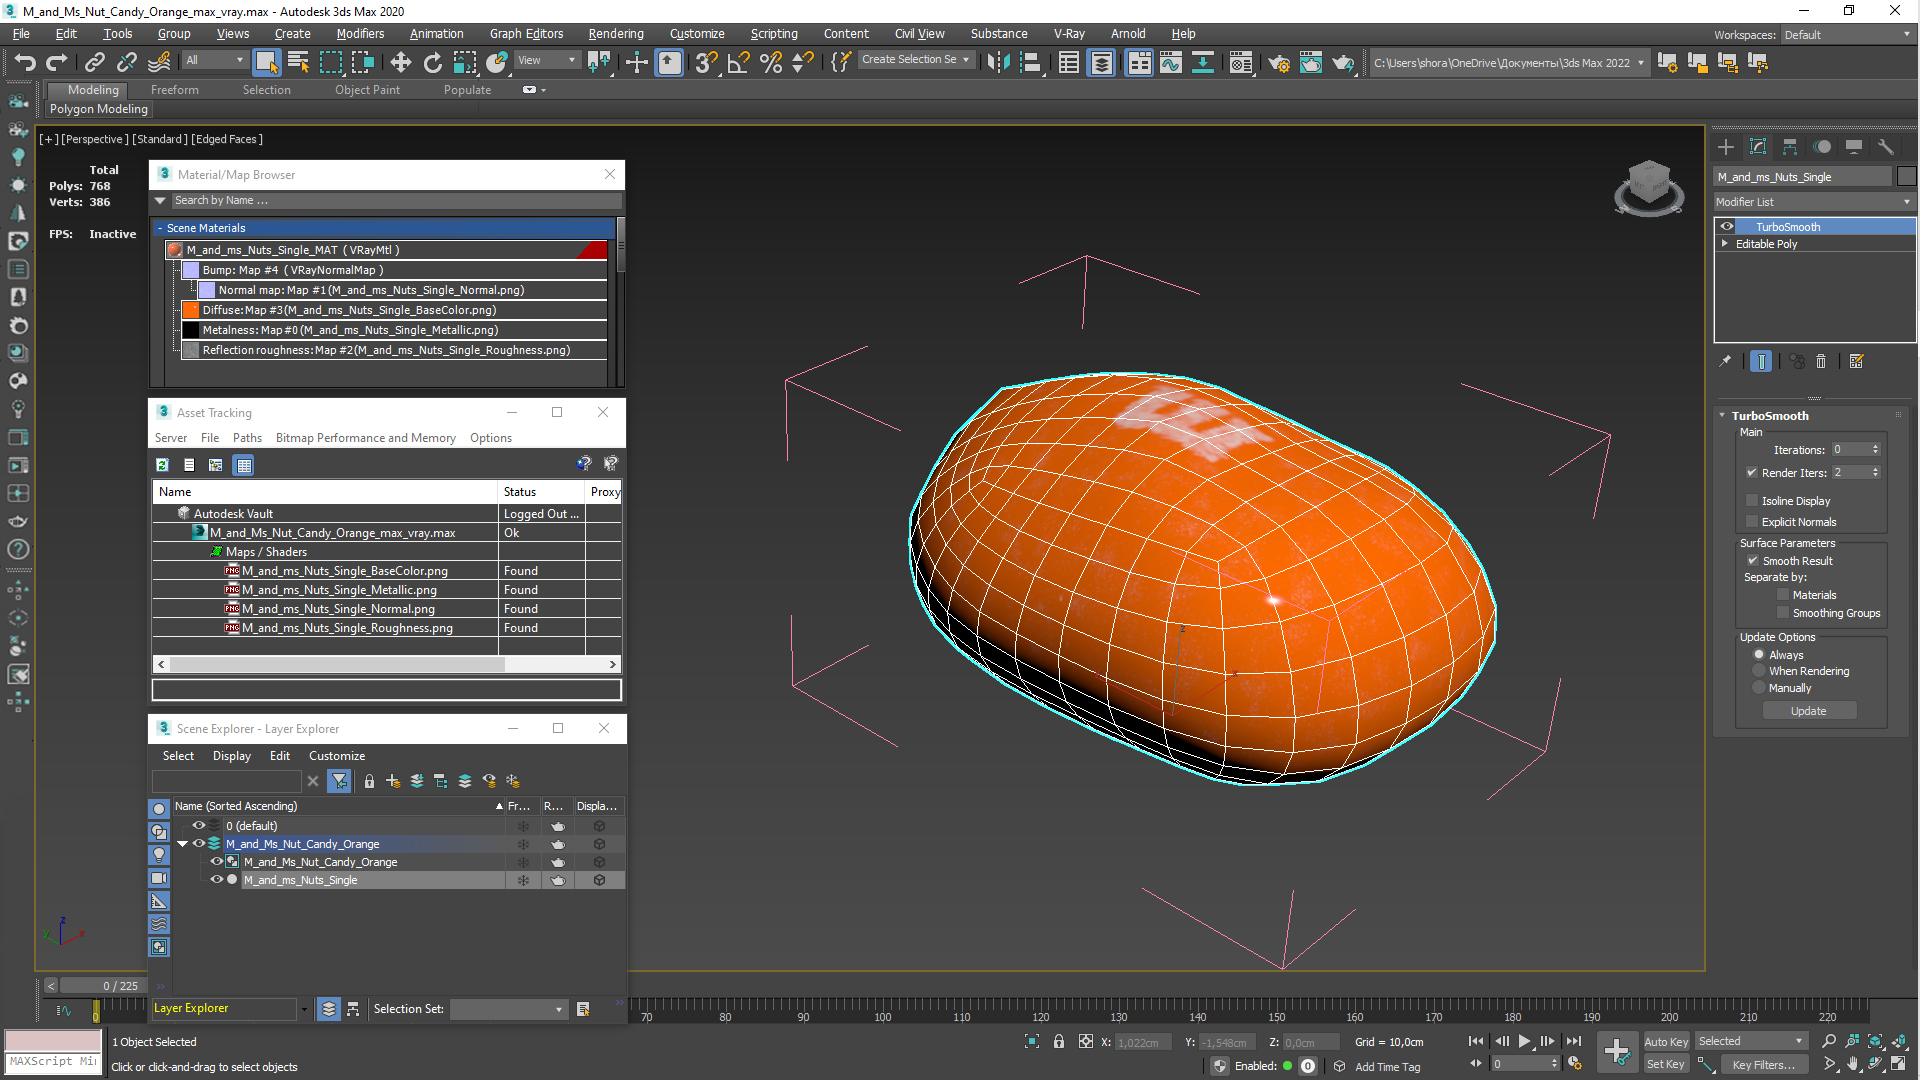Open the Rendering menu
This screenshot has width=1920, height=1080.
pyautogui.click(x=615, y=33)
